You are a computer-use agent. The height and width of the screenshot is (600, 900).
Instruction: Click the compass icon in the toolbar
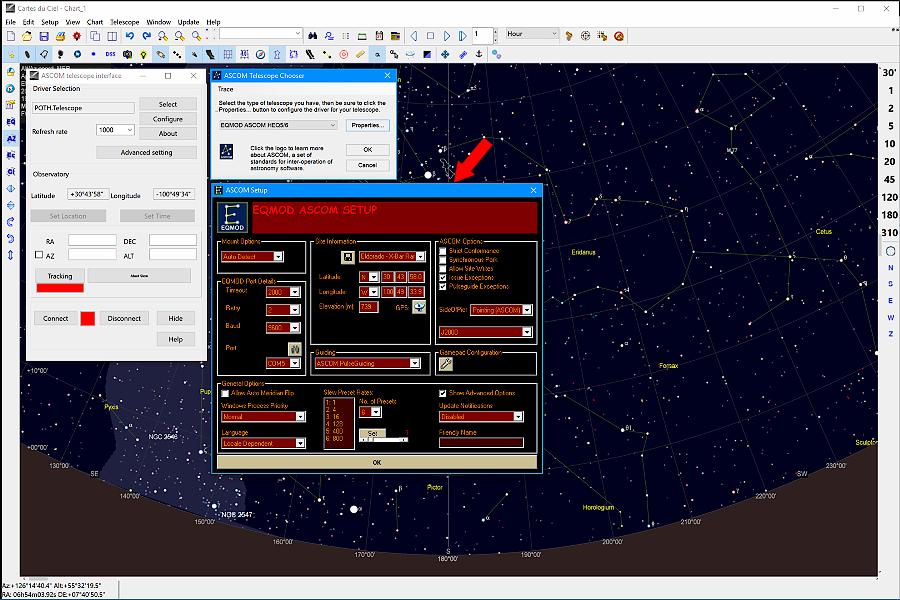261,55
